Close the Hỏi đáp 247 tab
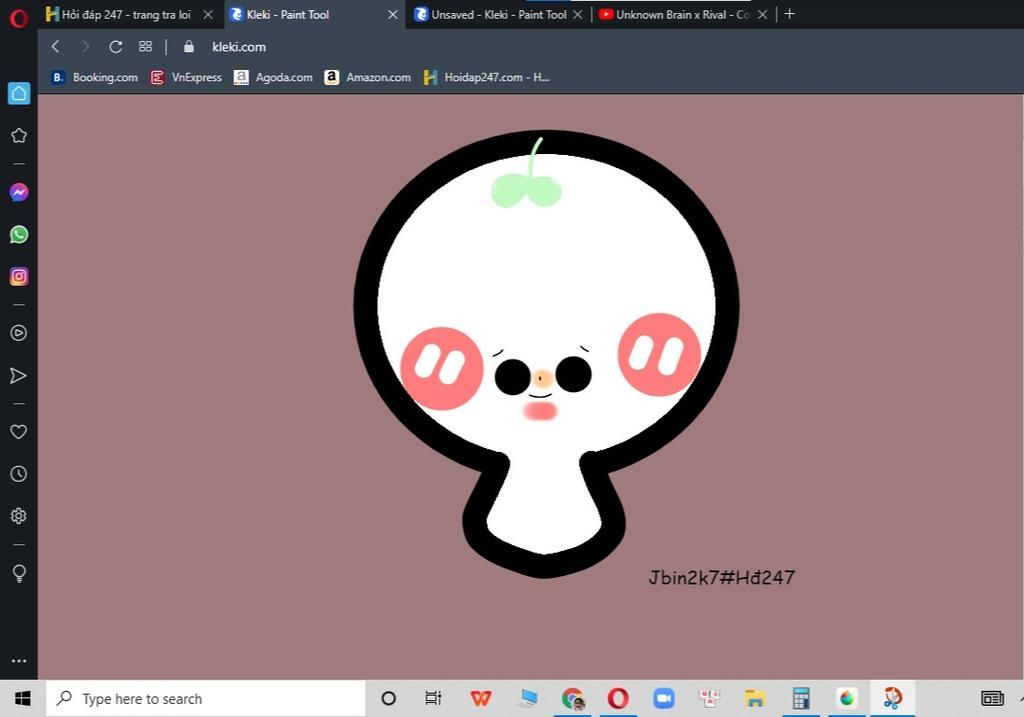Screen dimensions: 1024x717 pyautogui.click(x=208, y=14)
